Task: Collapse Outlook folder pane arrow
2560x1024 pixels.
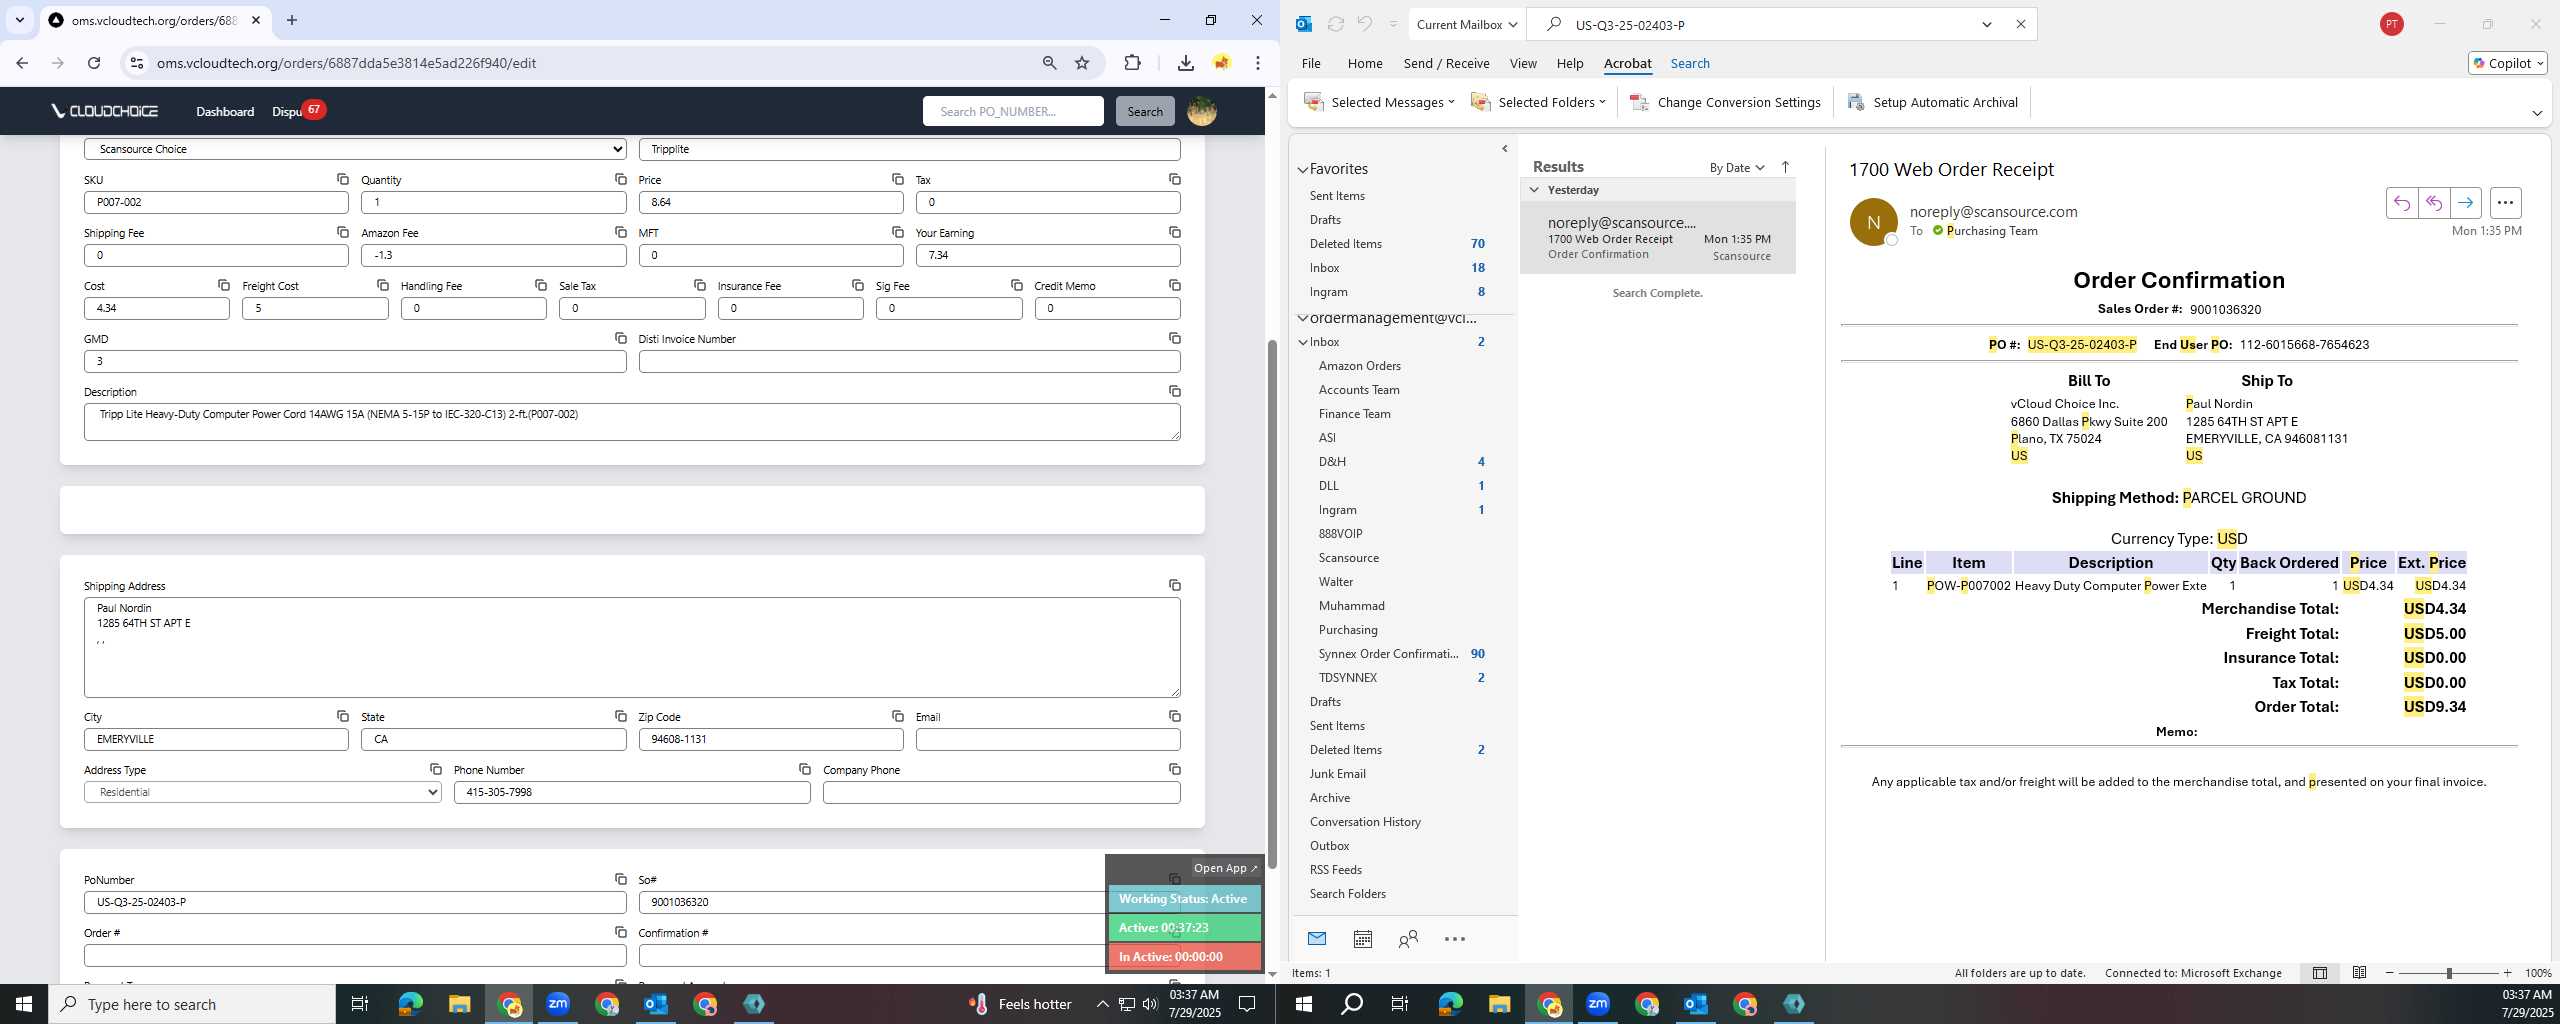Action: 1504,149
